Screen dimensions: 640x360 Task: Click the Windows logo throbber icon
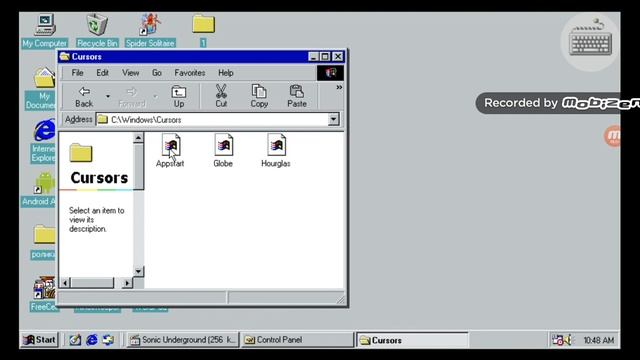click(330, 73)
